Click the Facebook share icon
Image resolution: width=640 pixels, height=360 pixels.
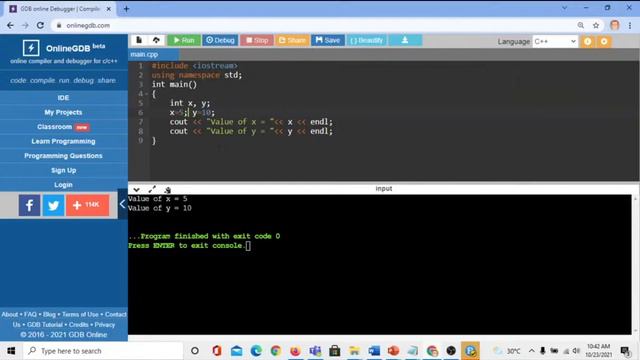tap(29, 205)
